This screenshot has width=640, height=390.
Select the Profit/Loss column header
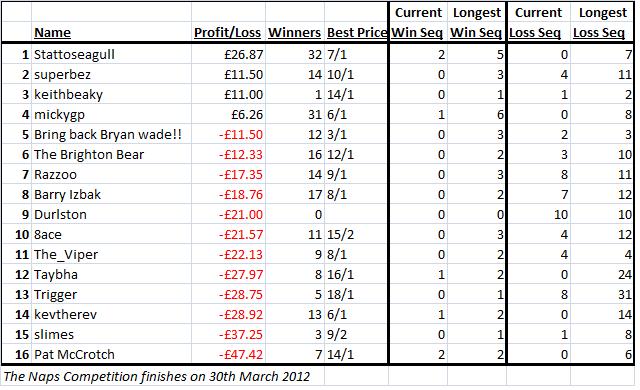pos(227,33)
